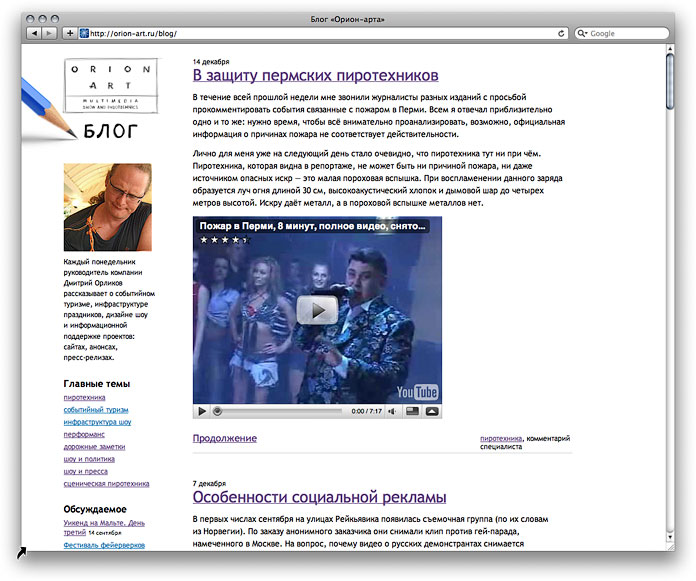Toggle the video player size icon
Screen dimensions: 696x581
(412, 411)
